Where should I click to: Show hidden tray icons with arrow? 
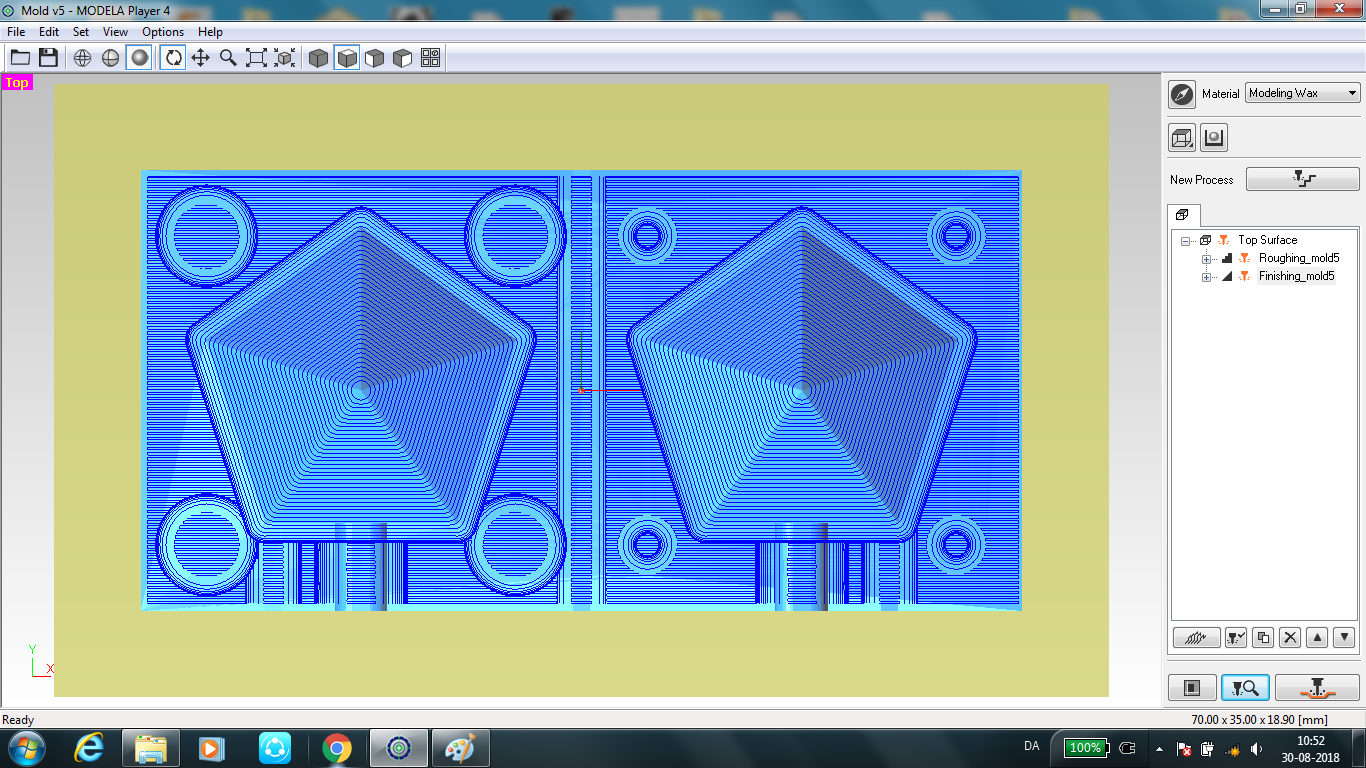pos(1159,749)
